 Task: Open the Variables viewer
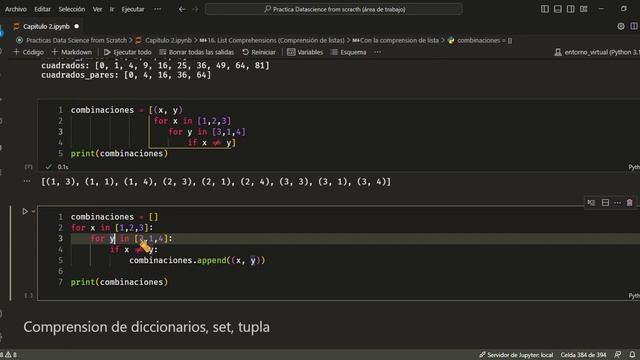pyautogui.click(x=305, y=52)
